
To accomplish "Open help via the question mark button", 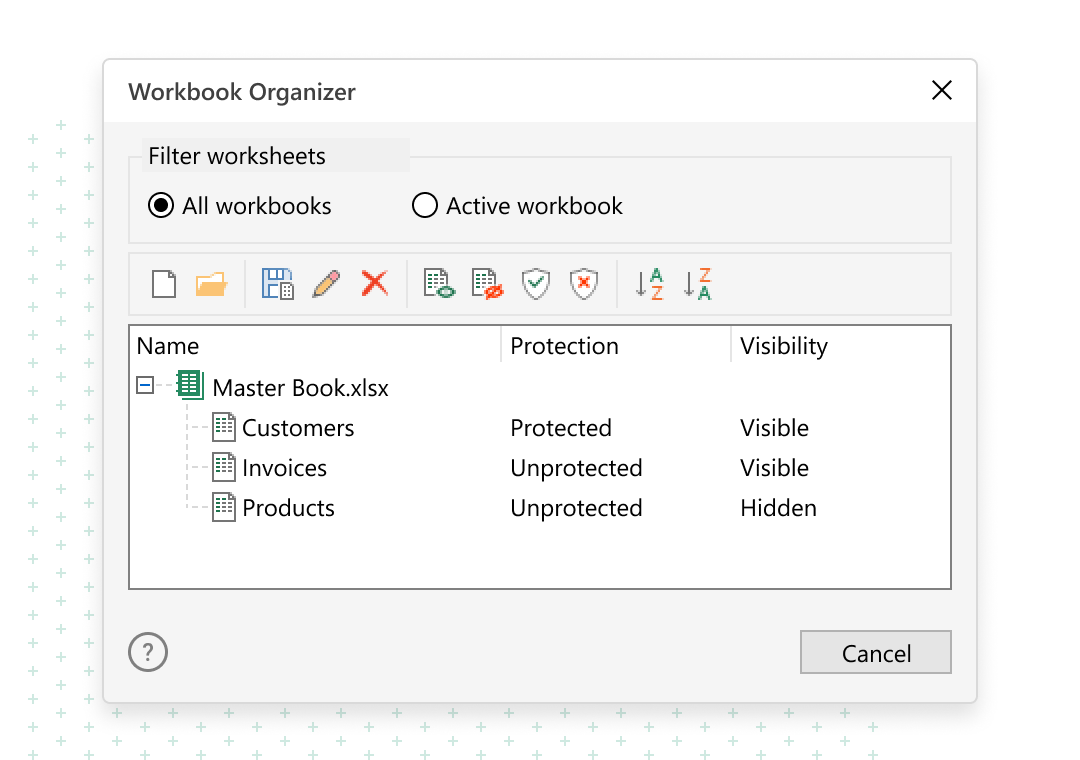I will tap(147, 651).
